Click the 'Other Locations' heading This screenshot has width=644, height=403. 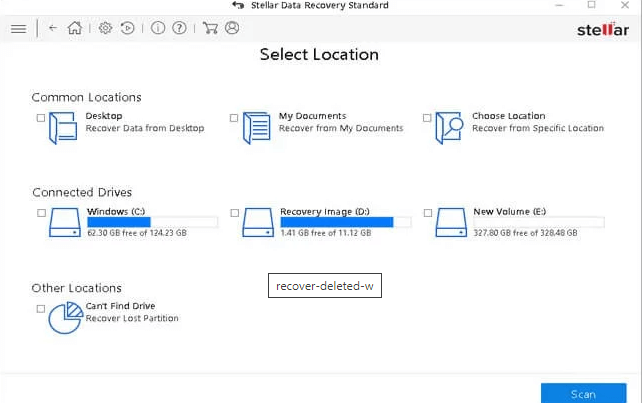77,288
